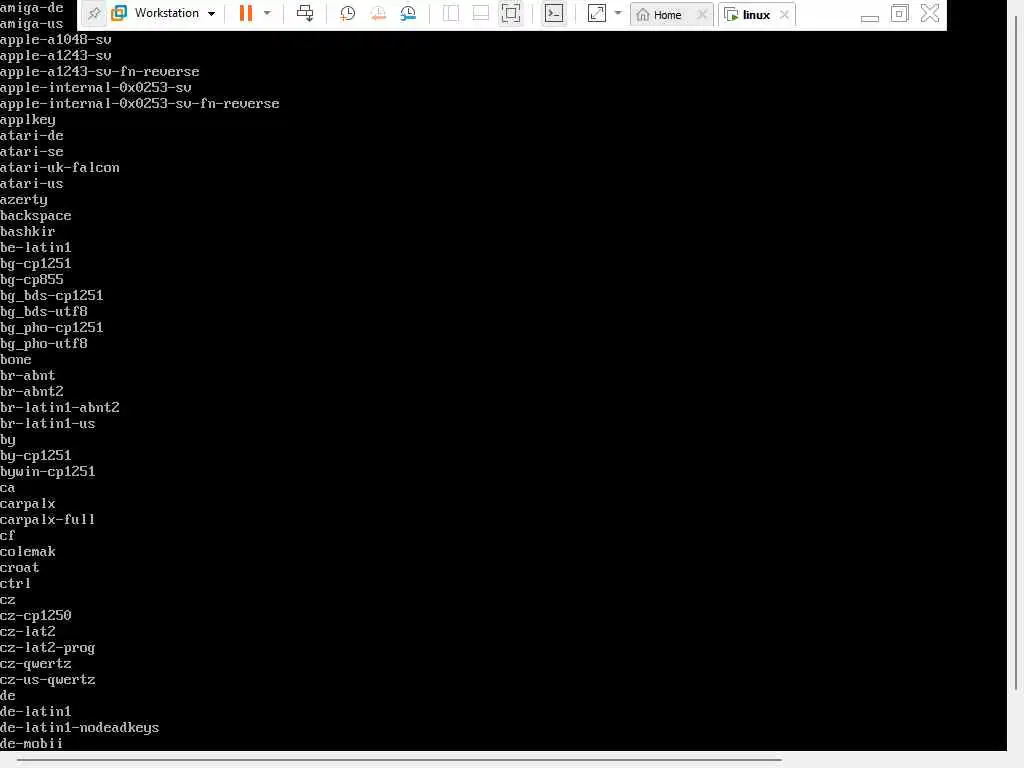
Task: Click the 'bywin-cp1251' entry
Action: tap(48, 472)
